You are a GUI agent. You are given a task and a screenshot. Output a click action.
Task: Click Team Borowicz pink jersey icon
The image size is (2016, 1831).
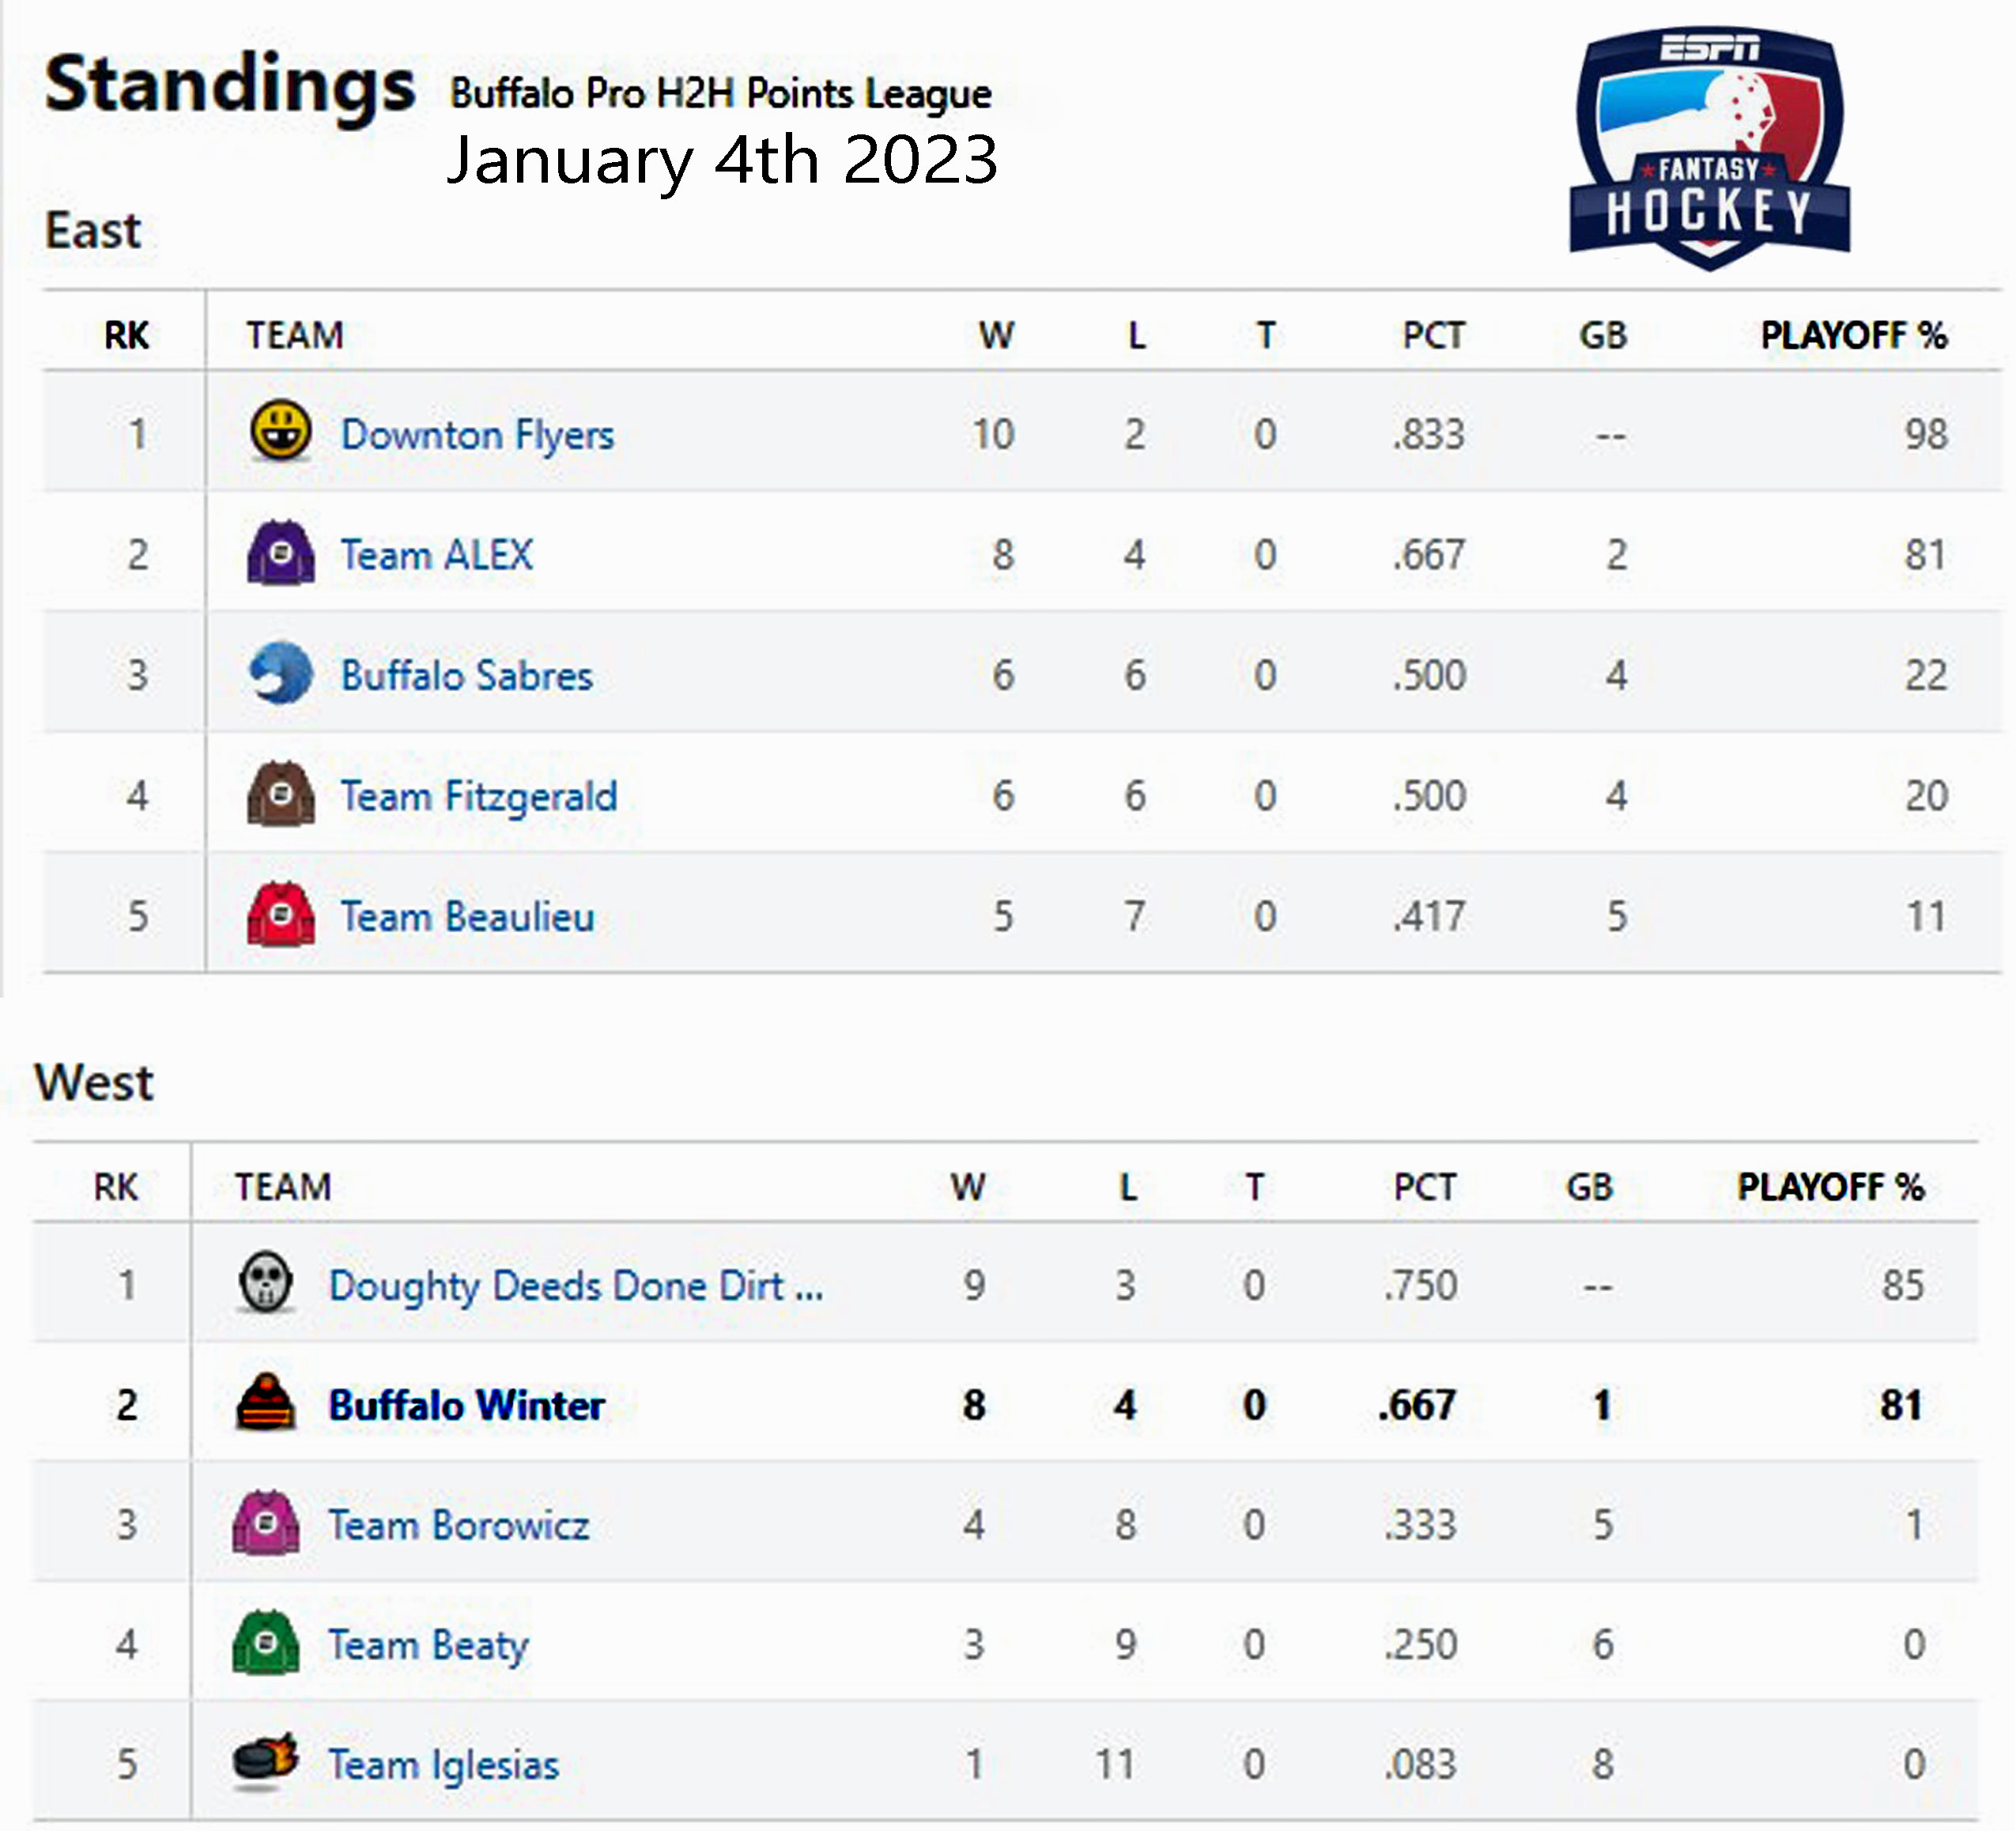click(x=266, y=1522)
